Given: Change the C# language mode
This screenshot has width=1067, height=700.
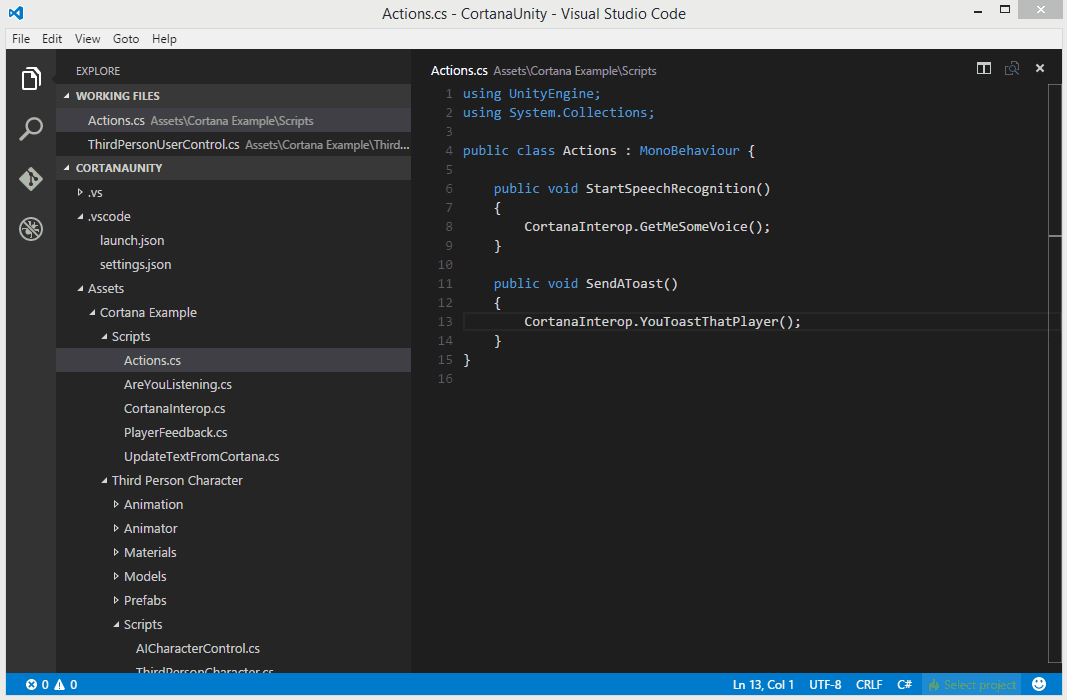Looking at the screenshot, I should (904, 684).
